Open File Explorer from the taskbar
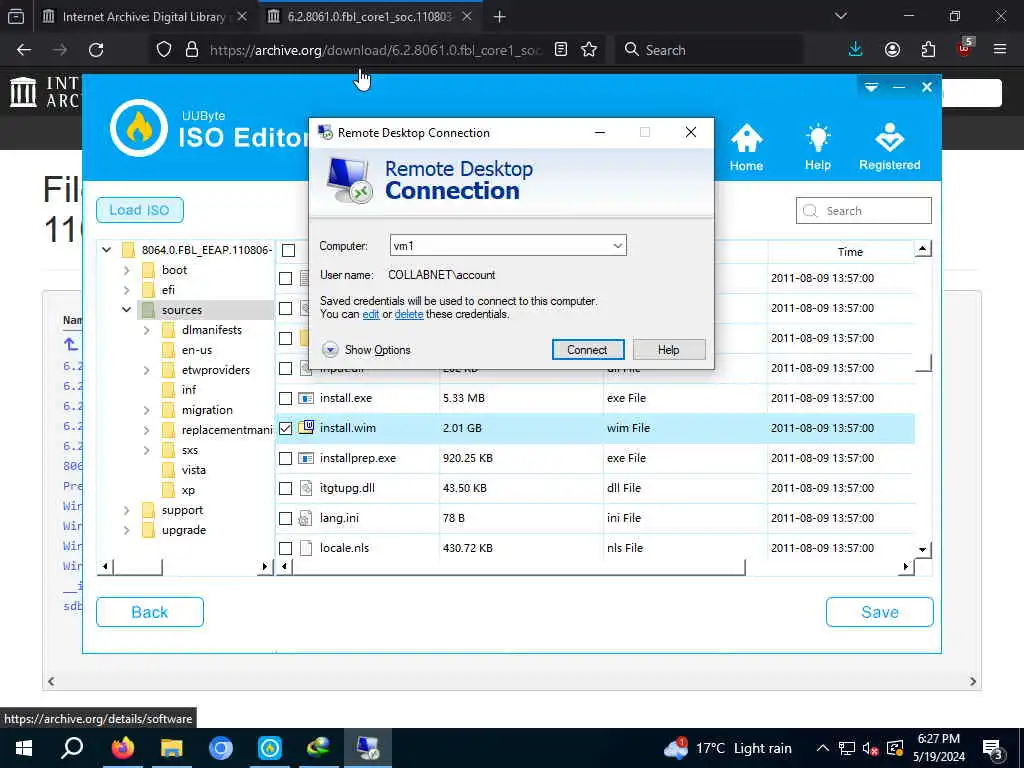This screenshot has width=1024, height=768. 171,748
